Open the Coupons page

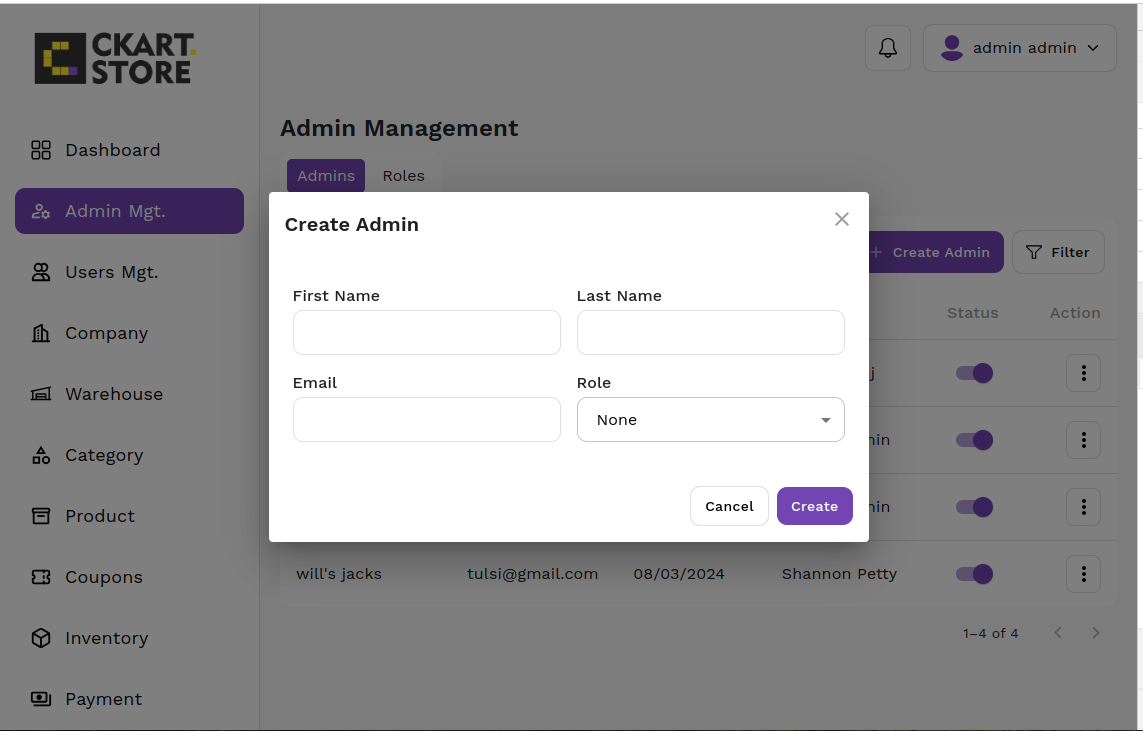(103, 577)
